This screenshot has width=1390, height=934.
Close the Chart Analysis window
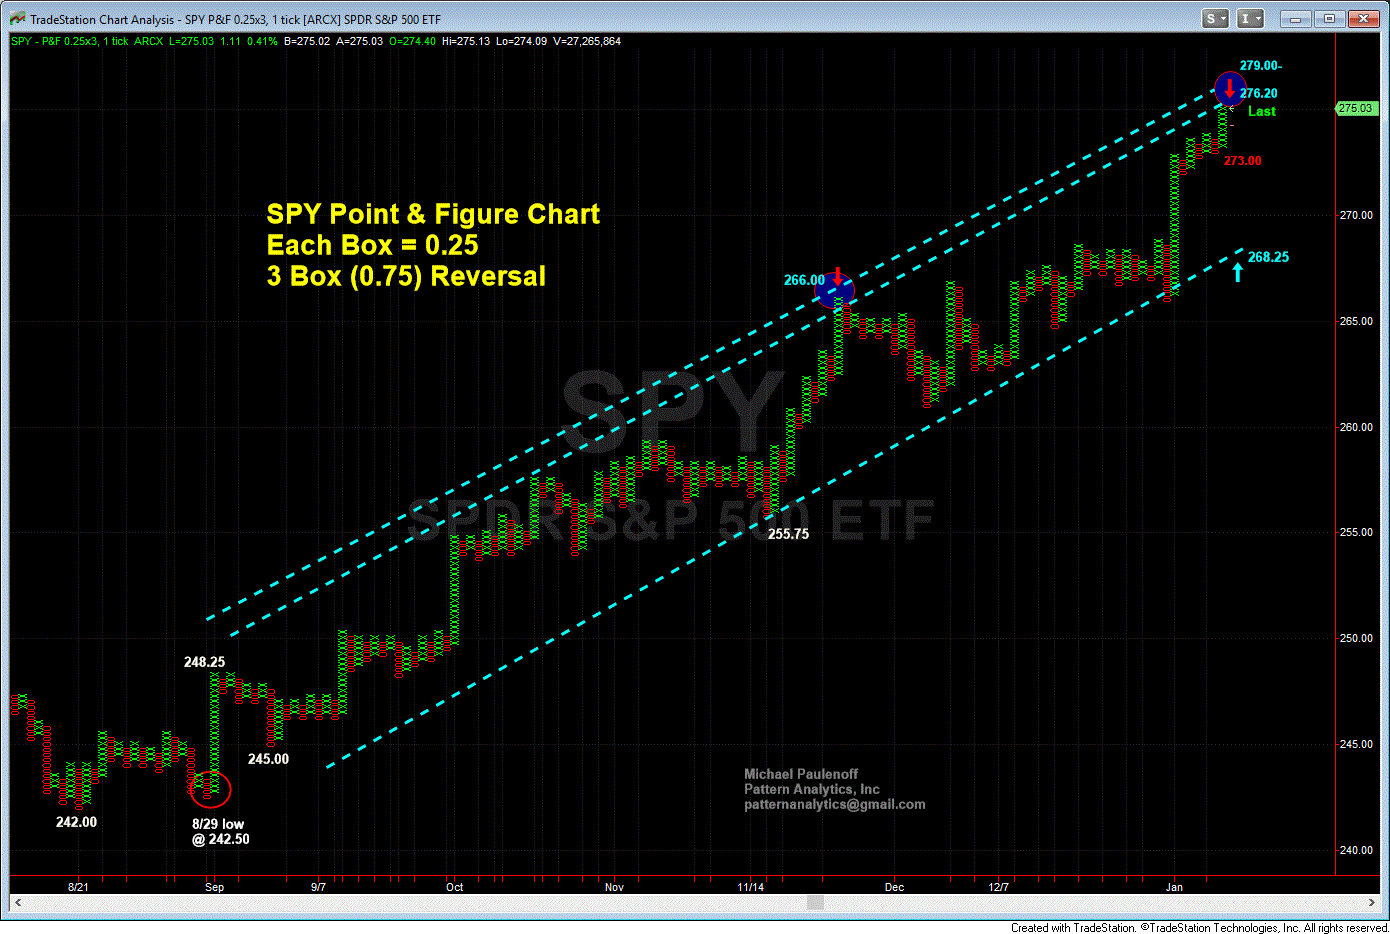tap(1363, 19)
